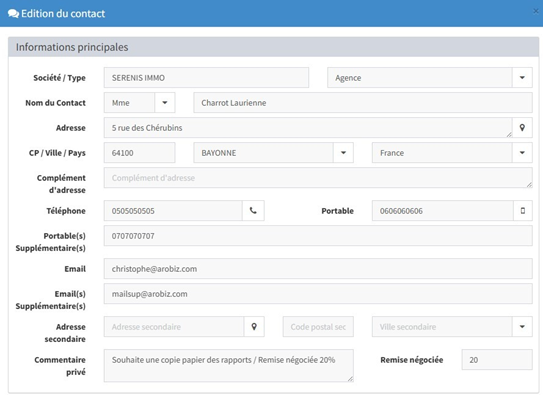Click the Commentaire privé text area
This screenshot has height=395, width=543.
coord(229,366)
